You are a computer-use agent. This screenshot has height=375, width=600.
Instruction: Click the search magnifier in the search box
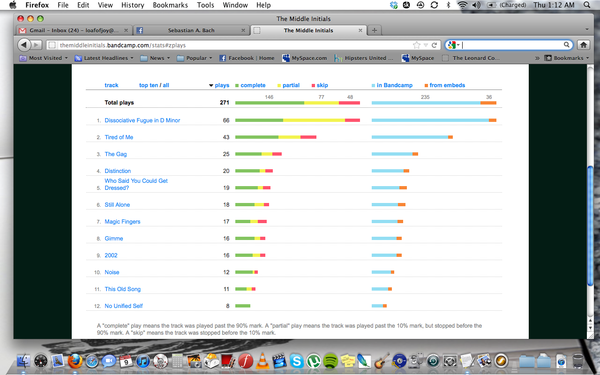click(x=566, y=45)
